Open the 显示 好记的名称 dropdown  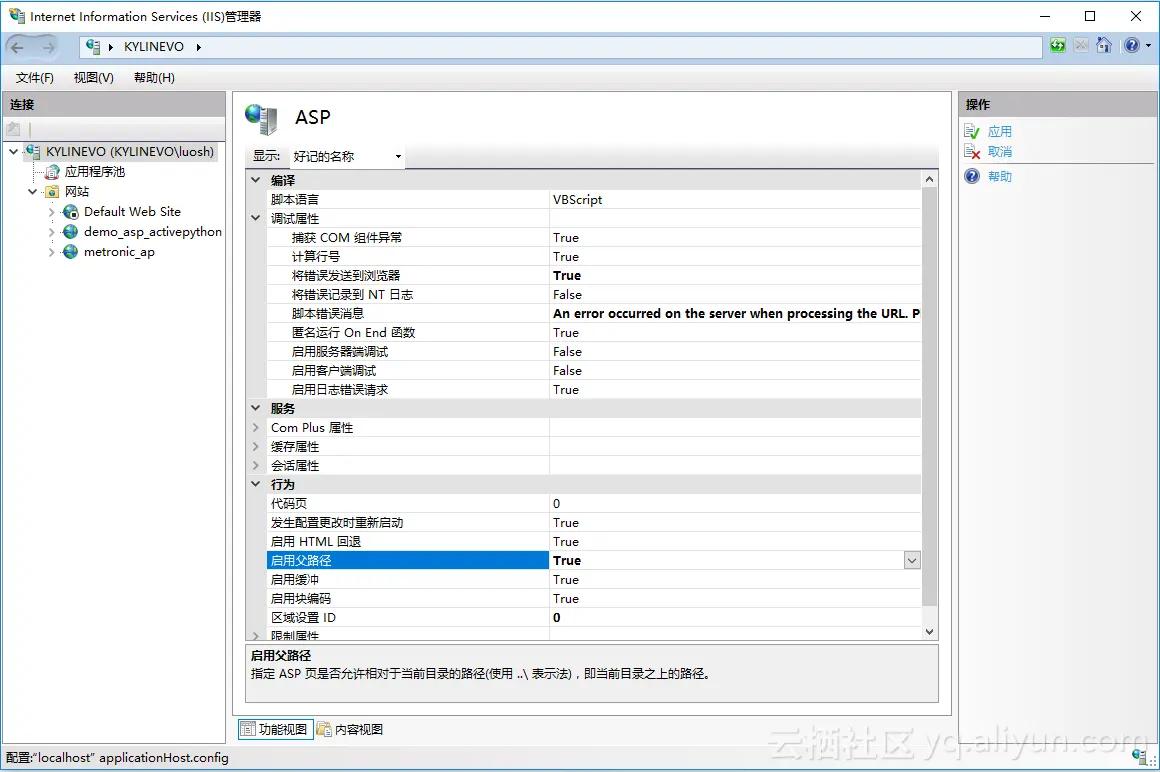coord(346,156)
